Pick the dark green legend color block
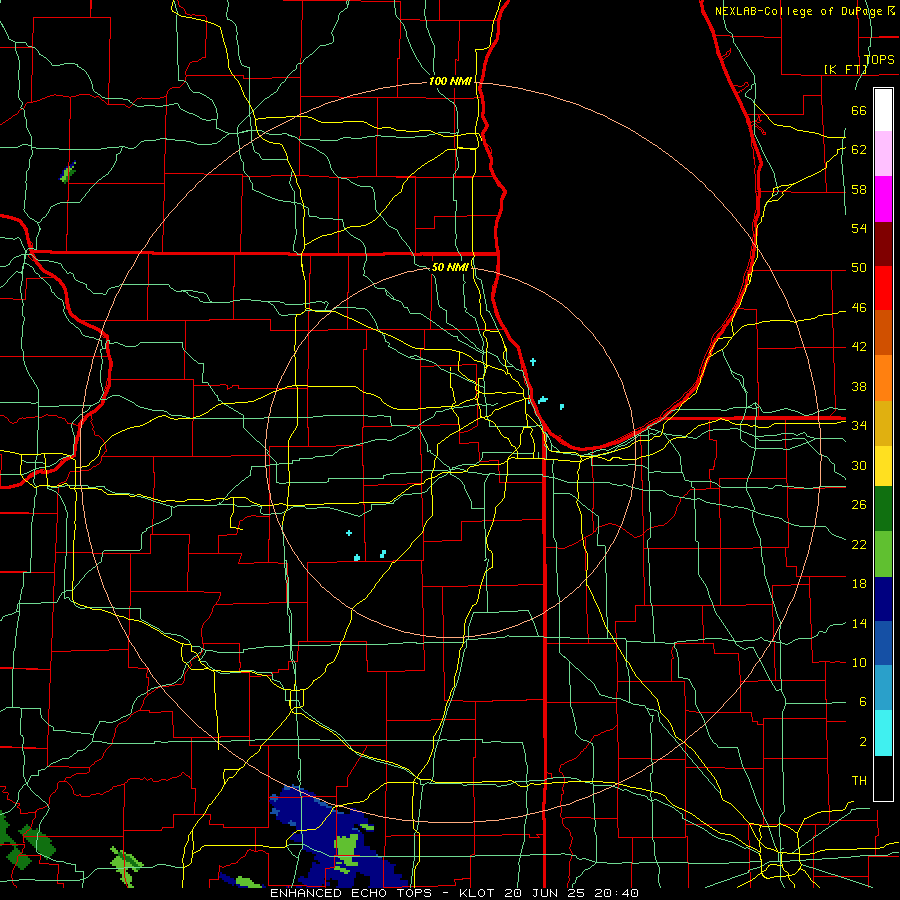The height and width of the screenshot is (900, 900). click(883, 509)
